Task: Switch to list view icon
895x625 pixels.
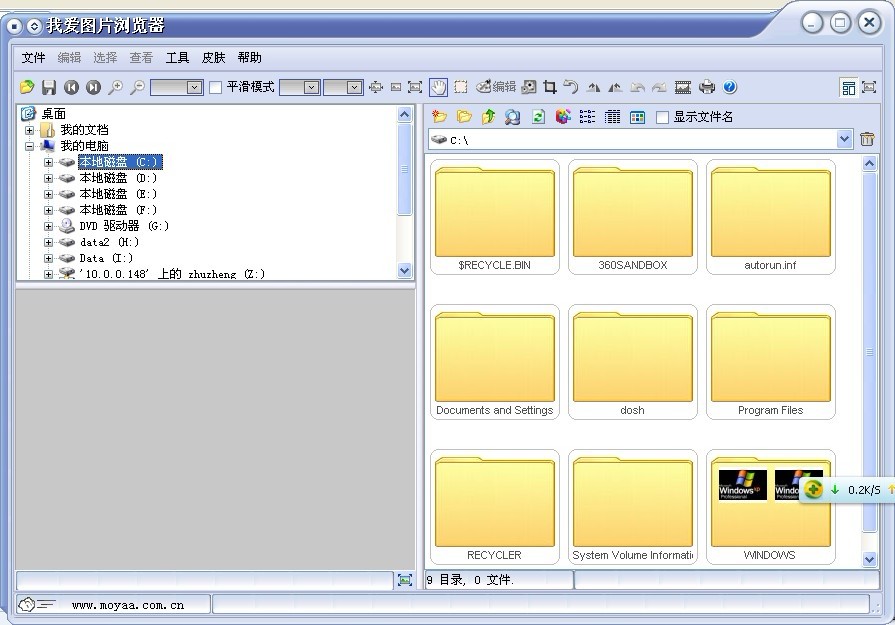Action: point(587,117)
